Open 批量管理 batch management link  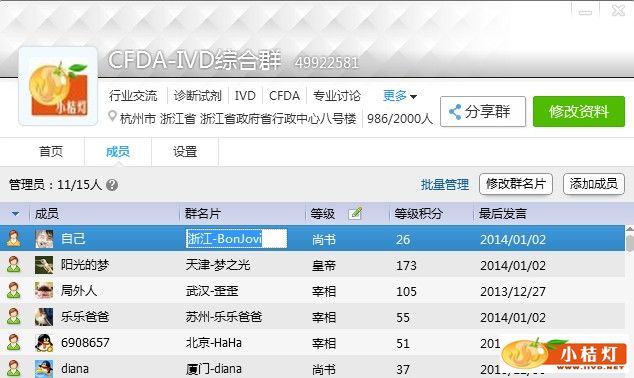point(445,184)
